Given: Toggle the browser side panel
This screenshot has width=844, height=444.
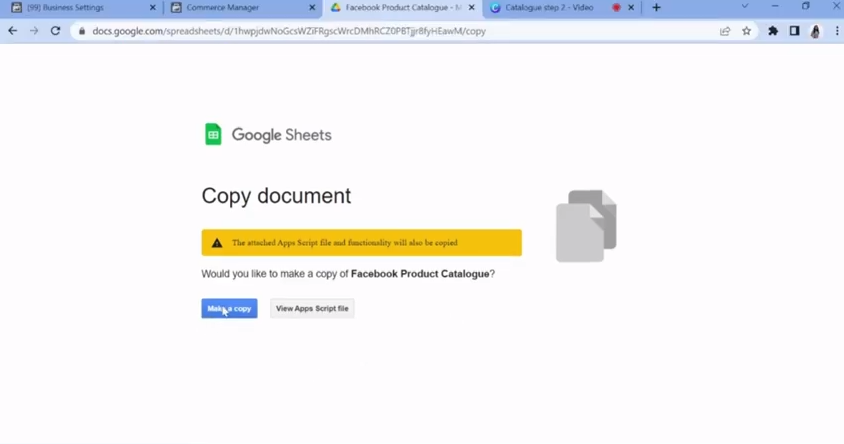Looking at the screenshot, I should pos(794,31).
